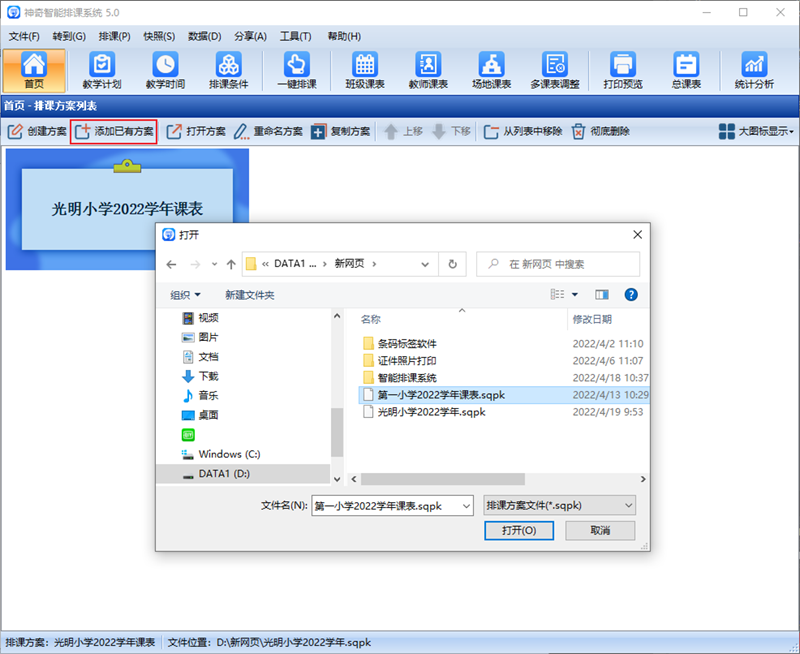The height and width of the screenshot is (654, 800).
Task: Click 添加已有方案 toolbar button
Action: [114, 132]
